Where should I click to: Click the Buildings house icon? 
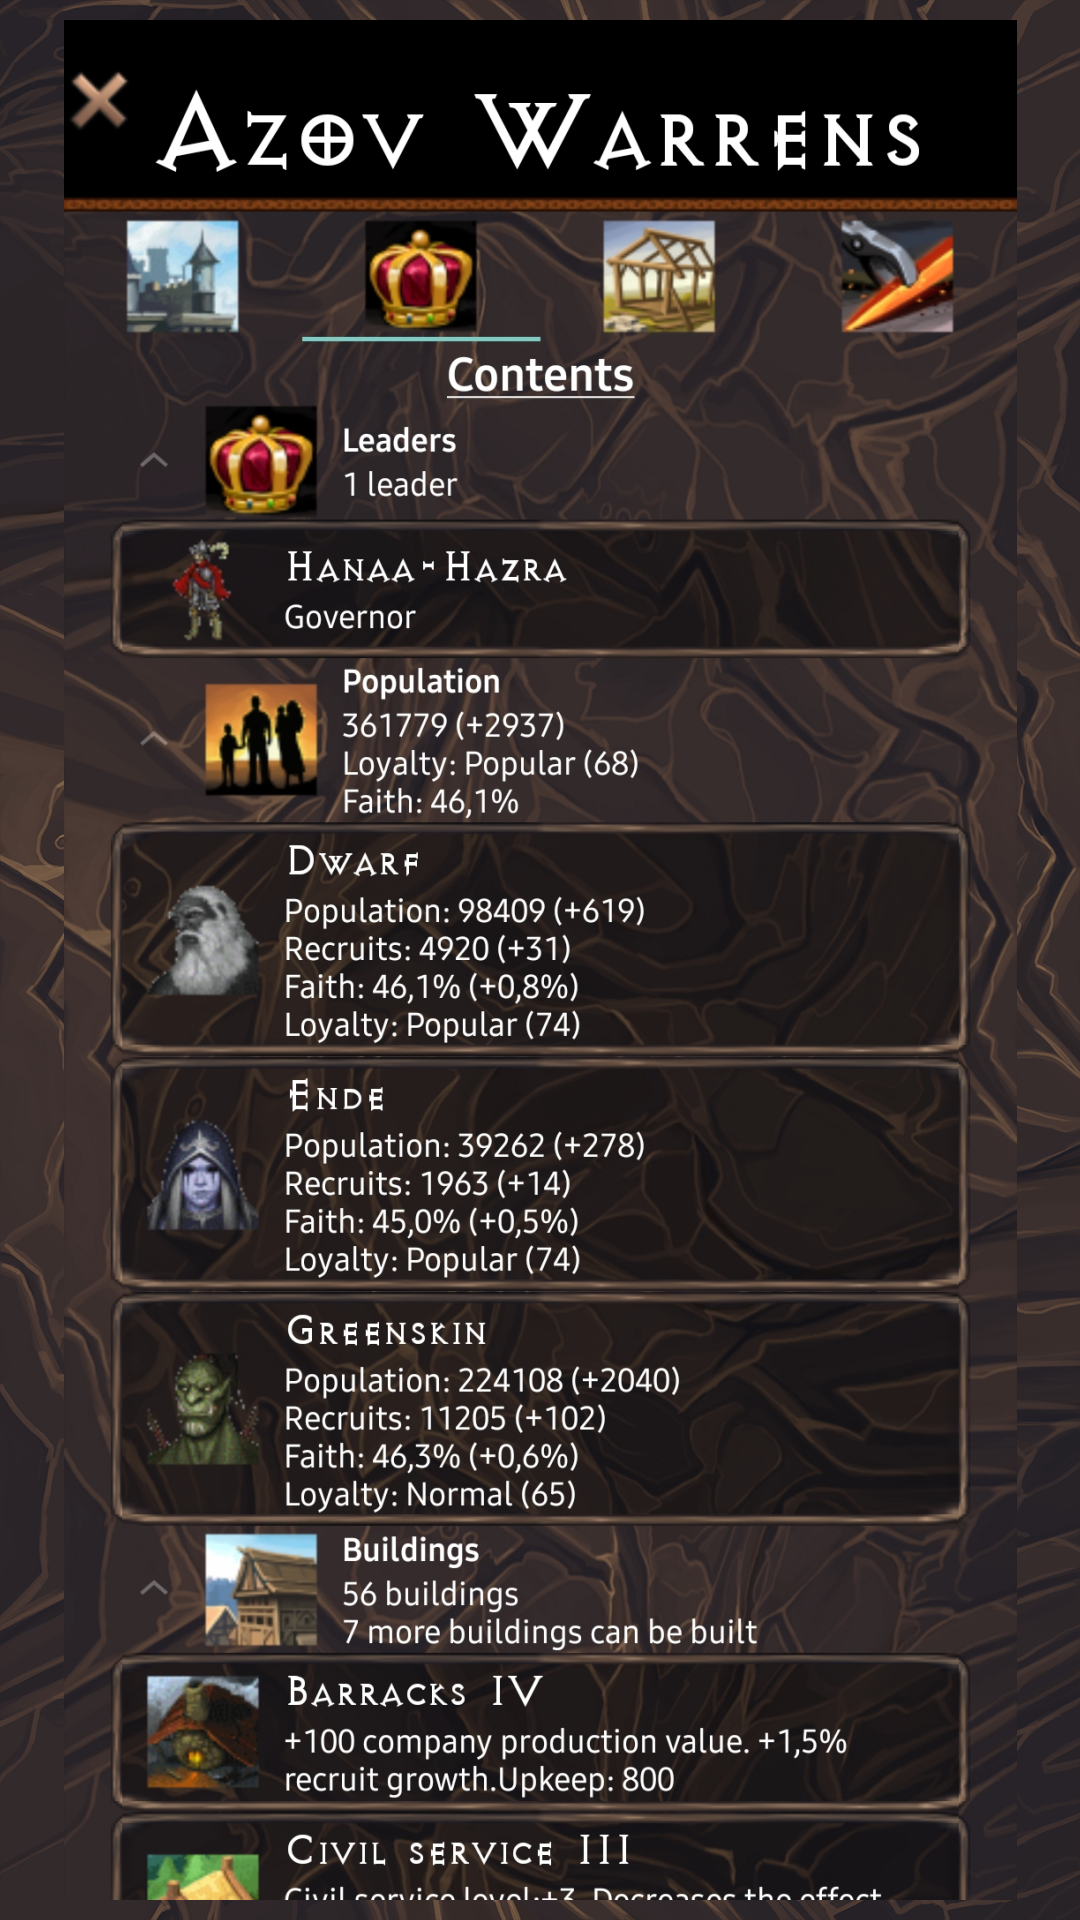coord(261,1590)
